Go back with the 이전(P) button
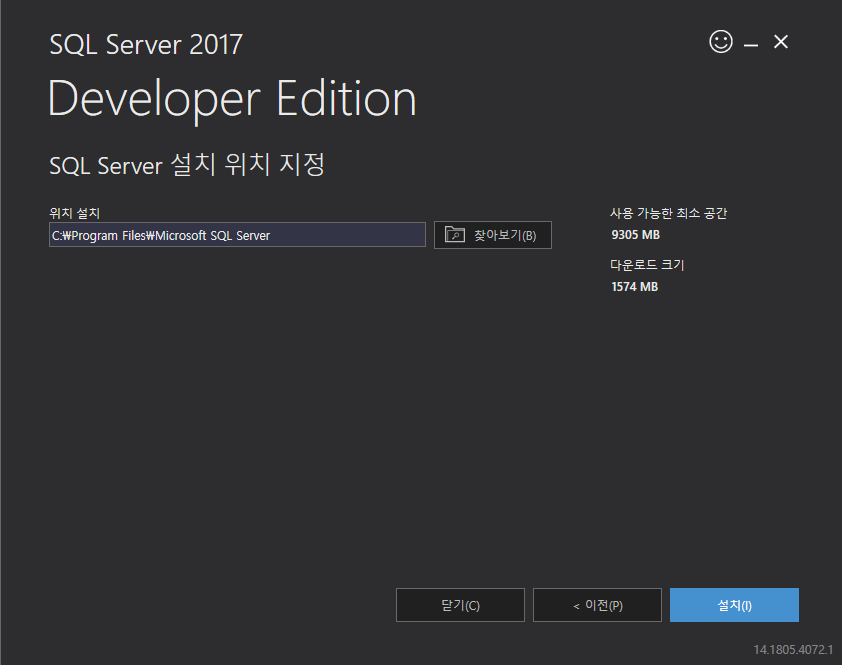 [597, 605]
